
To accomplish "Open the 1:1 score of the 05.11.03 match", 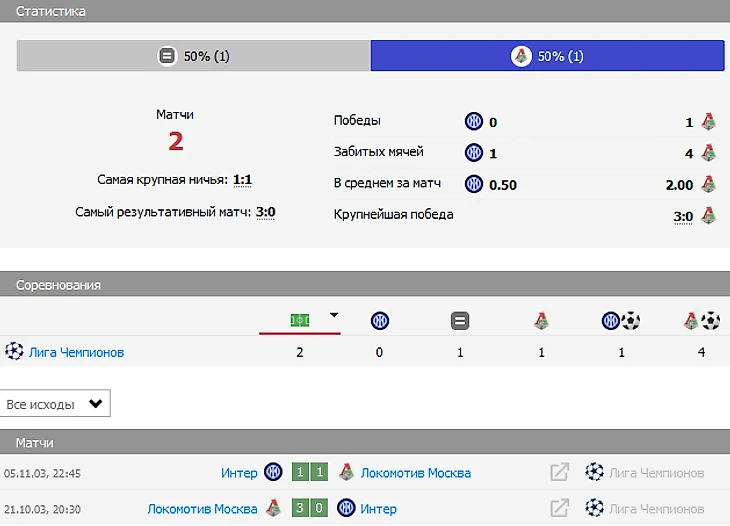I will pyautogui.click(x=310, y=473).
